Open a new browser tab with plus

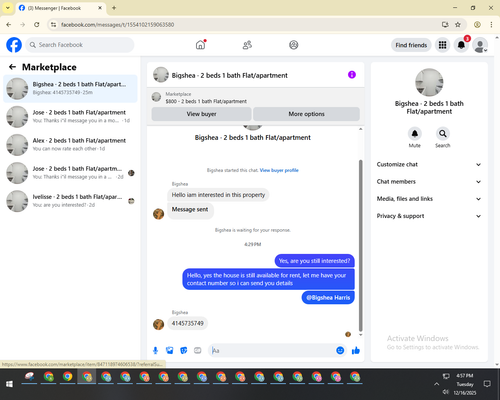coord(114,8)
